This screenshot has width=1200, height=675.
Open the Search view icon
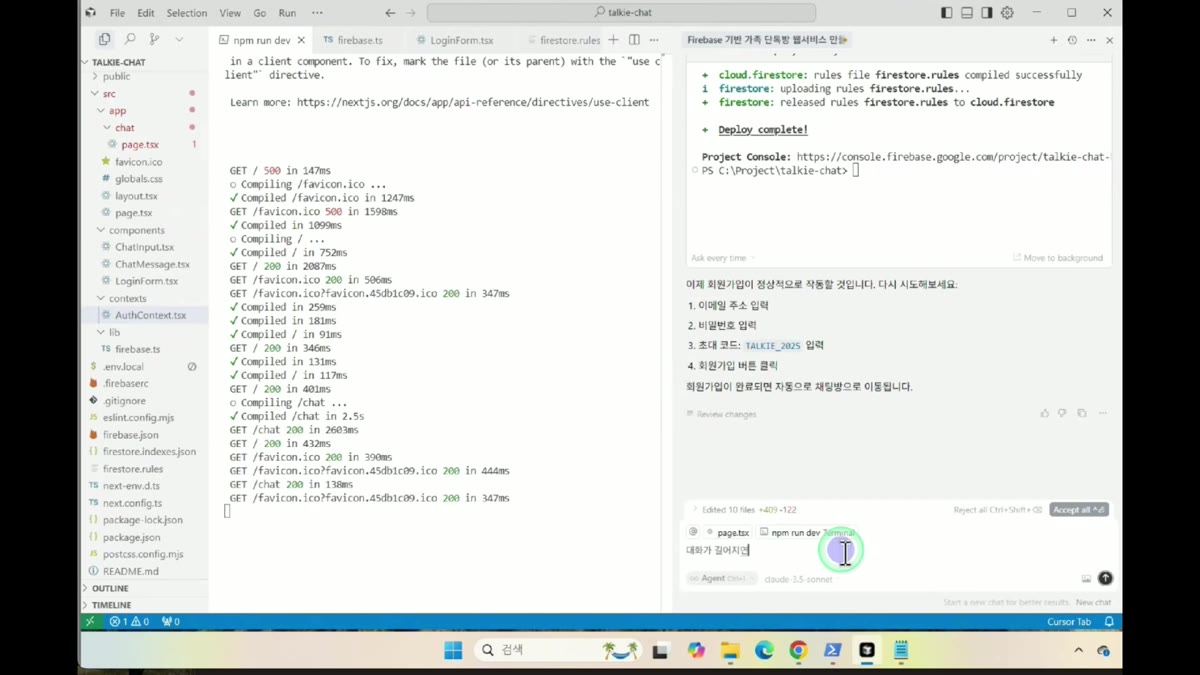click(130, 39)
